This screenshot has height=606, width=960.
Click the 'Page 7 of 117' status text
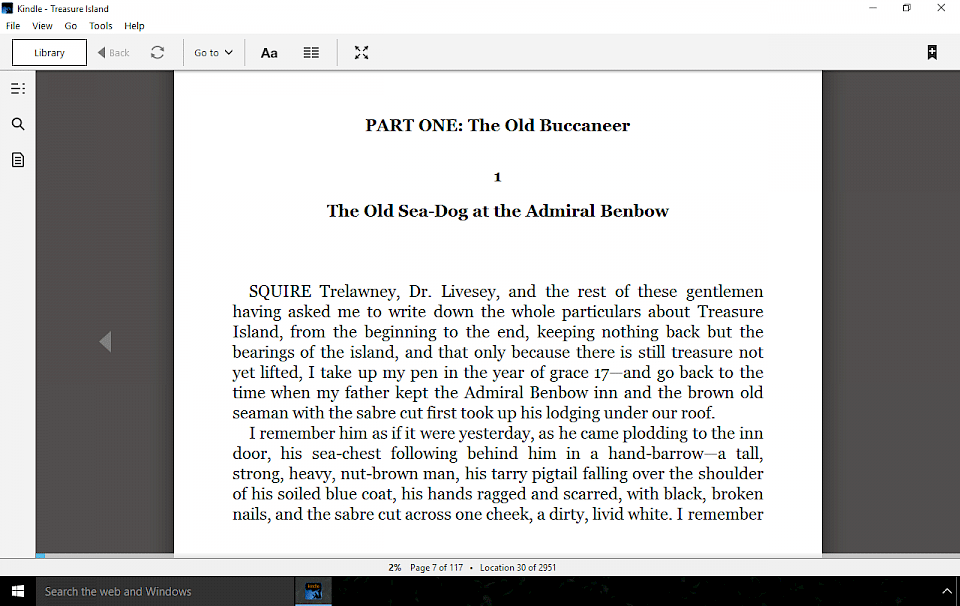tap(437, 567)
